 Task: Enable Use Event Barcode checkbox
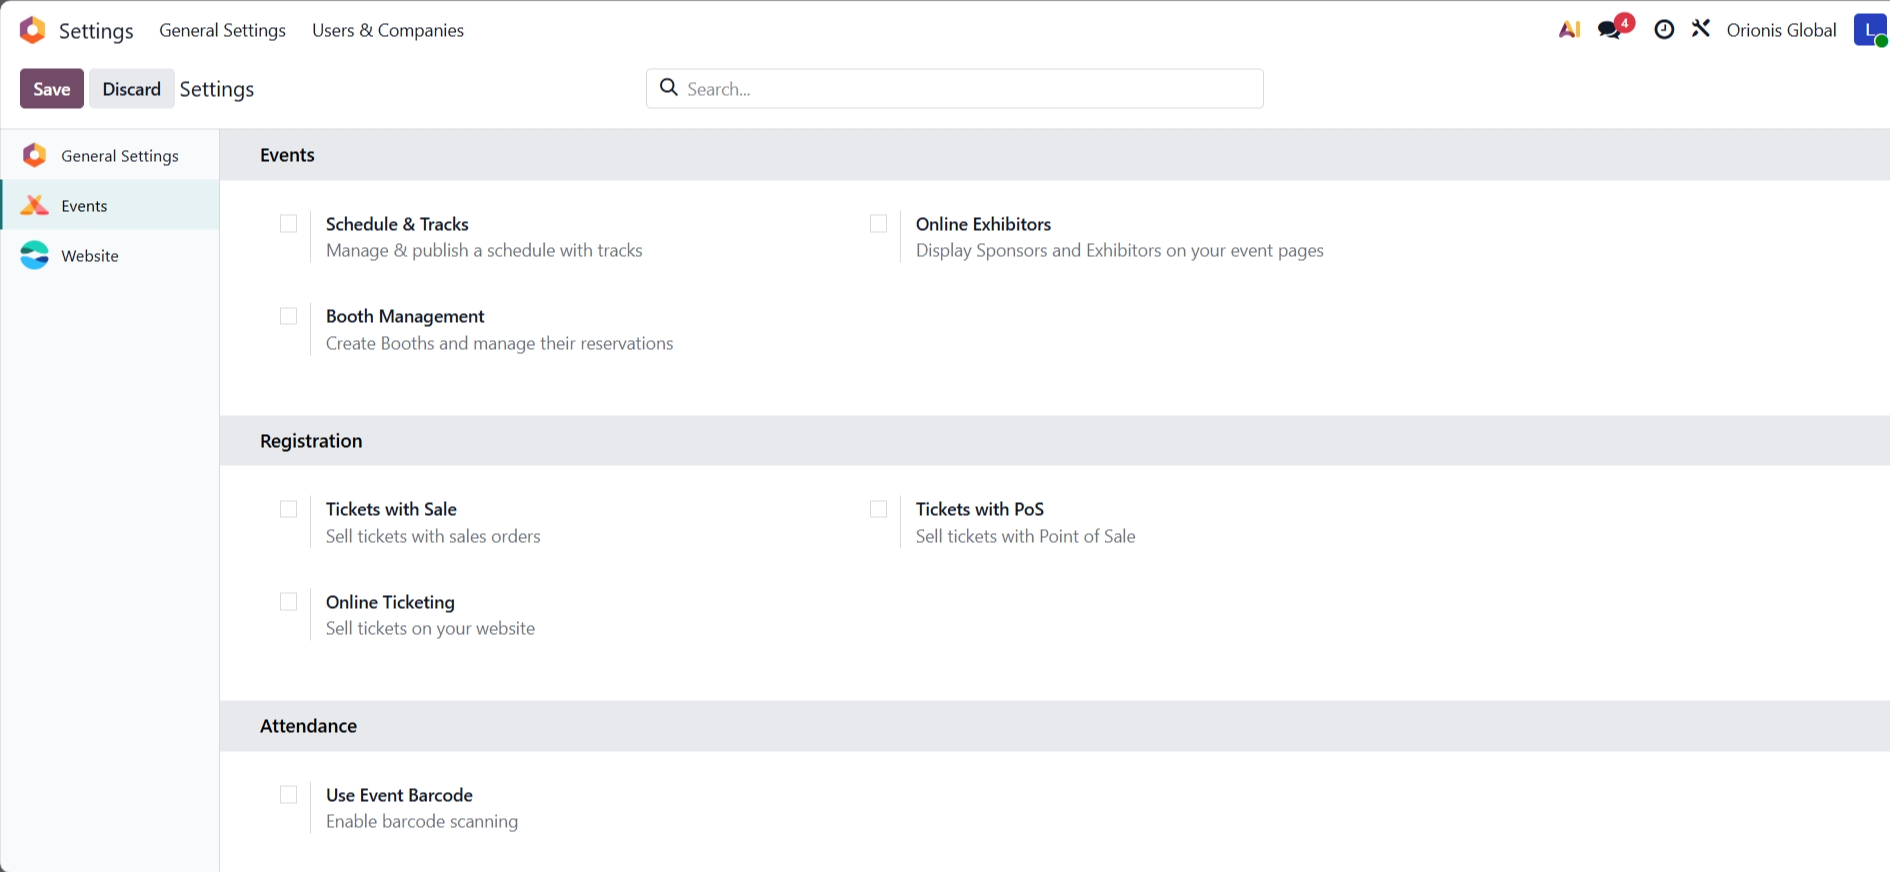coord(289,795)
